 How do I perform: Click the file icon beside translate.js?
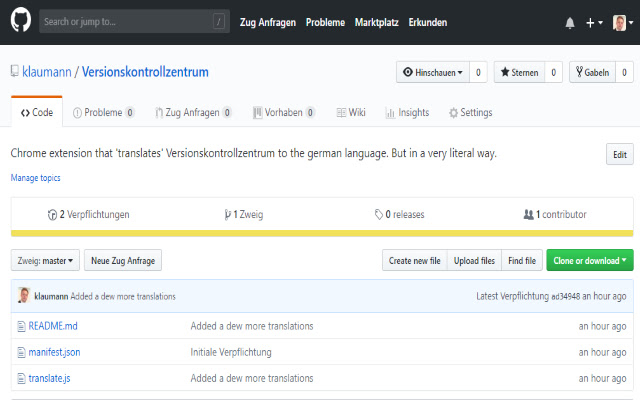pyautogui.click(x=21, y=378)
